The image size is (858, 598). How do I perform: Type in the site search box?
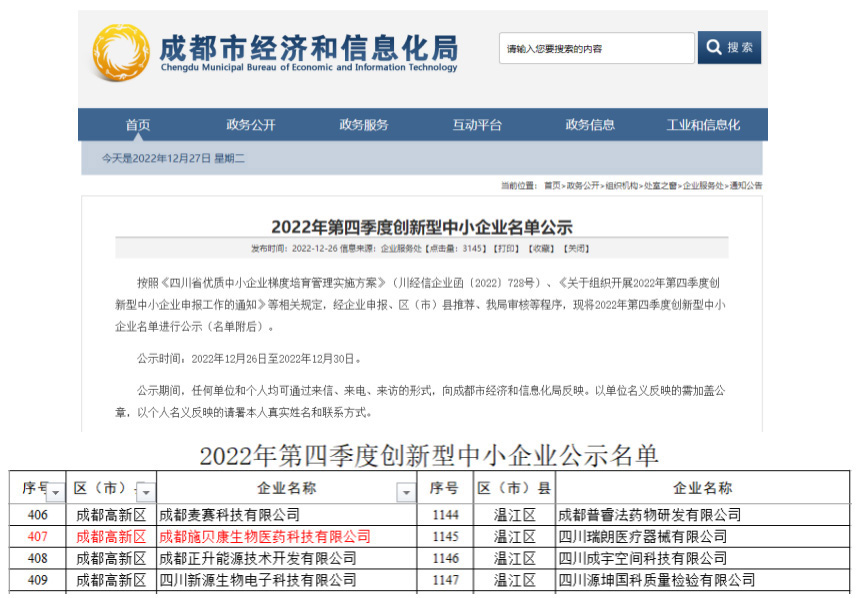pos(596,48)
